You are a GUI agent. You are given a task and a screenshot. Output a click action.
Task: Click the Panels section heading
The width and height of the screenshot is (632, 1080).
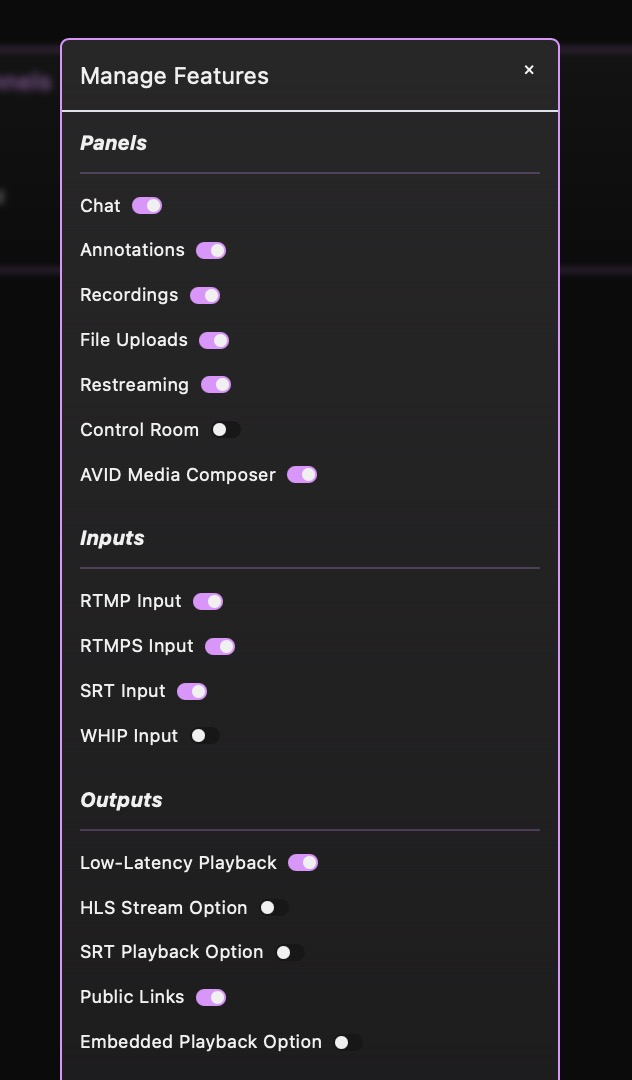coord(113,143)
